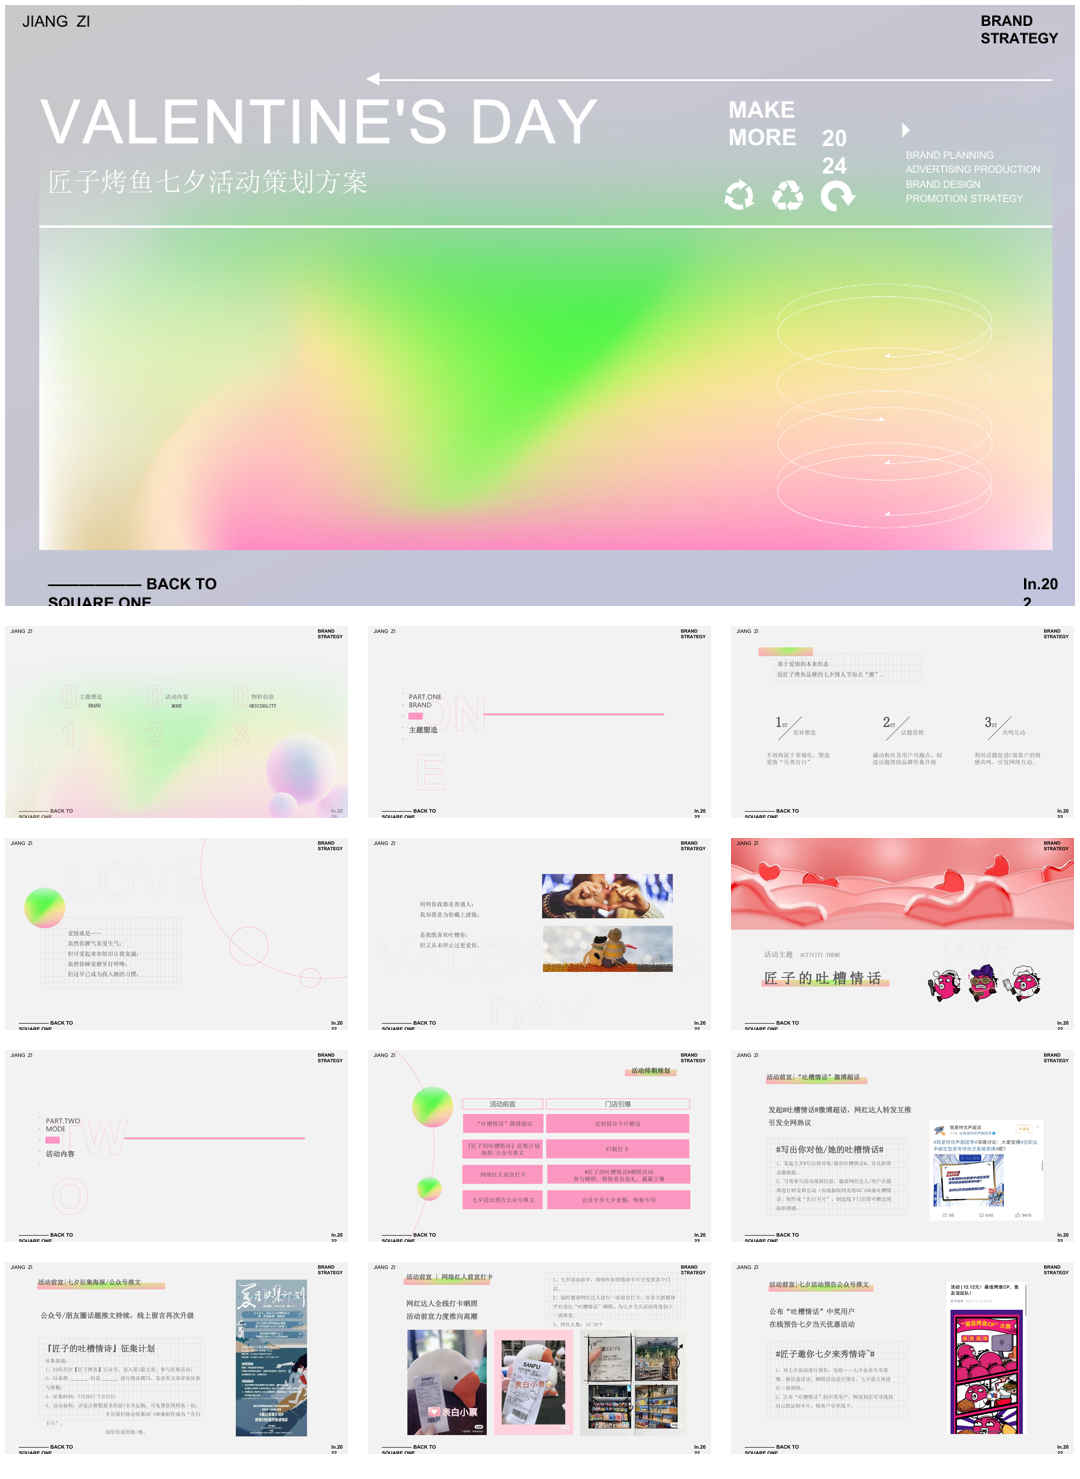Click the BRAND STRATEGY label on cover
The image size is (1080, 1479).
click(1018, 30)
